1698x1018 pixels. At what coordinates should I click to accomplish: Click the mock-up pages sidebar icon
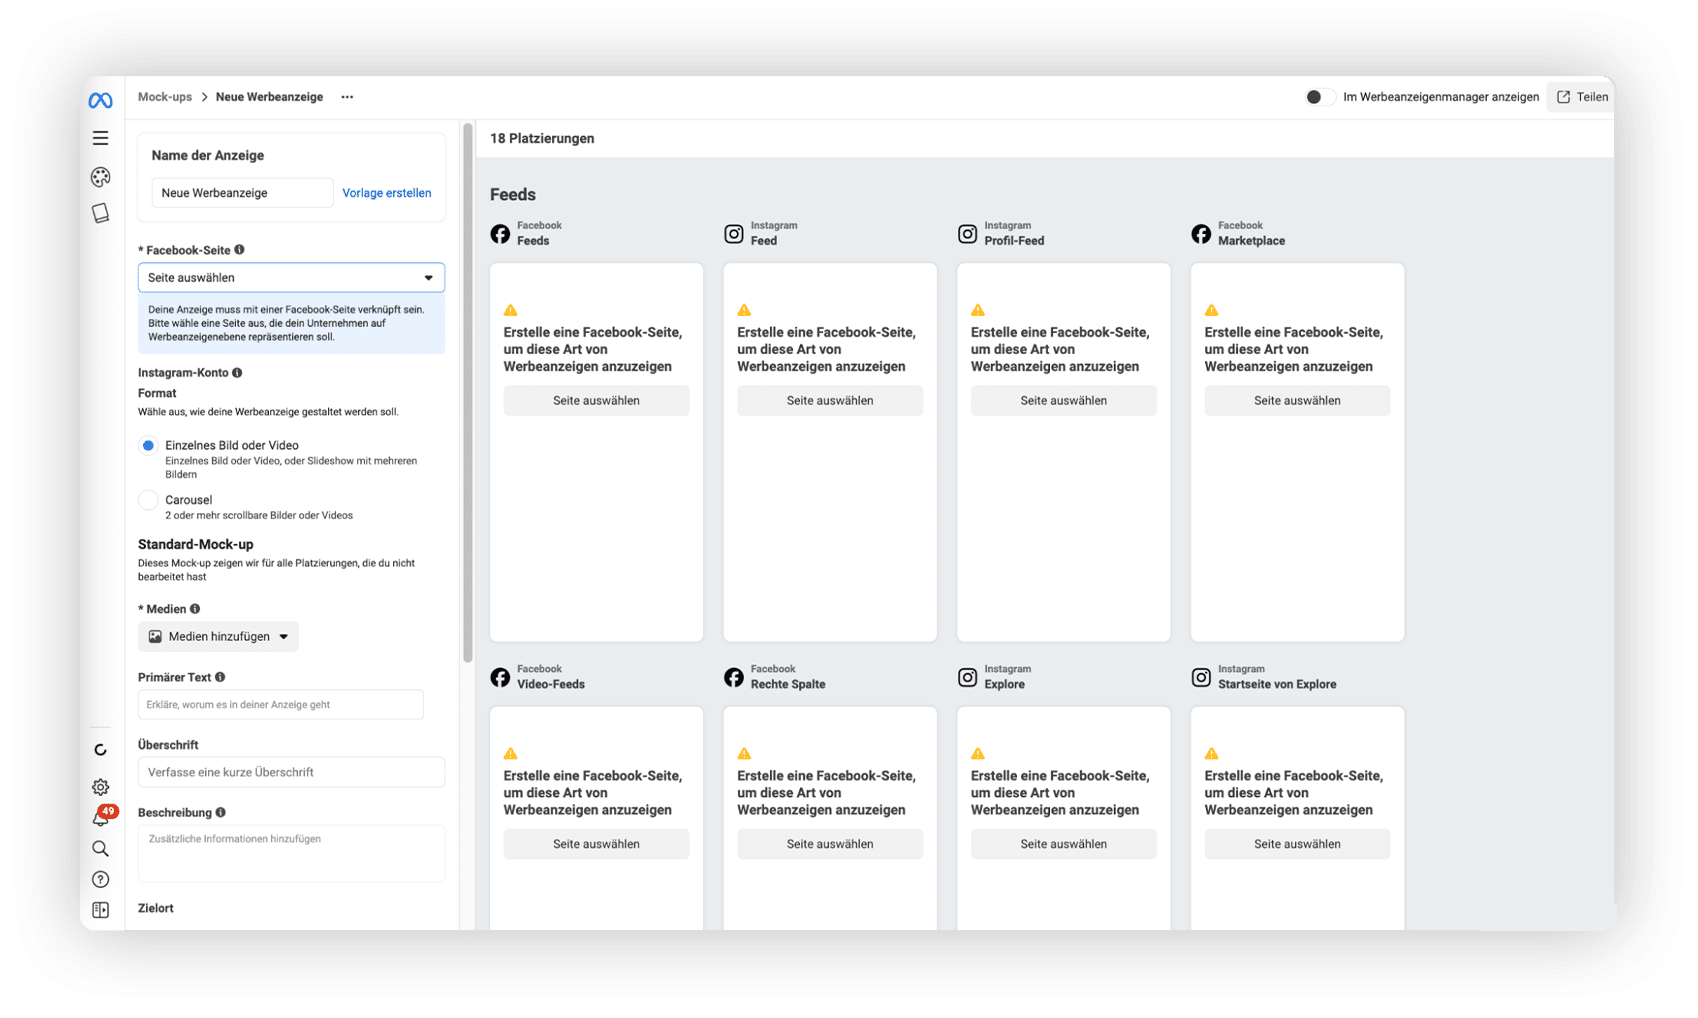point(100,213)
